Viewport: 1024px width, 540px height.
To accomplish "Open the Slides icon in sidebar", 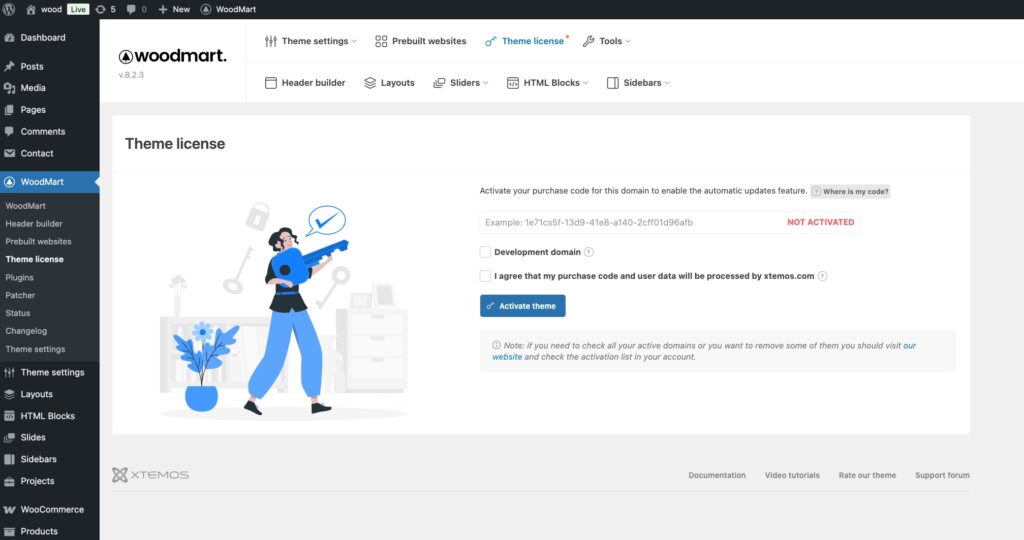I will click(x=9, y=437).
